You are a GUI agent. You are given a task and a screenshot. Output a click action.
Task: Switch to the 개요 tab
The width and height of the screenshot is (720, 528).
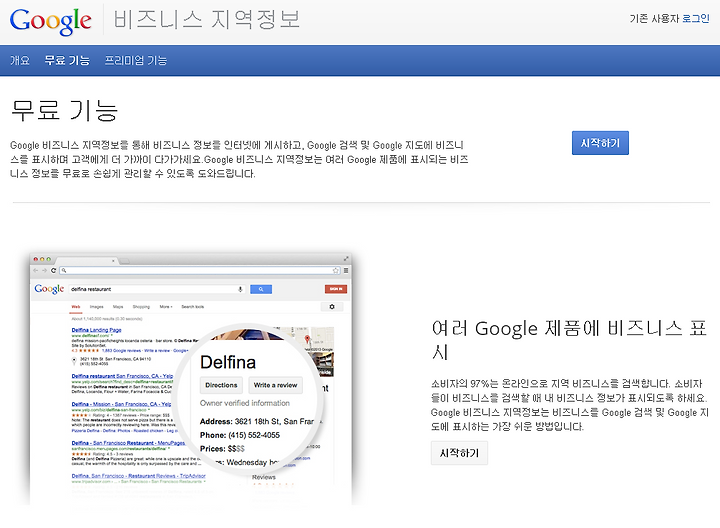20,60
